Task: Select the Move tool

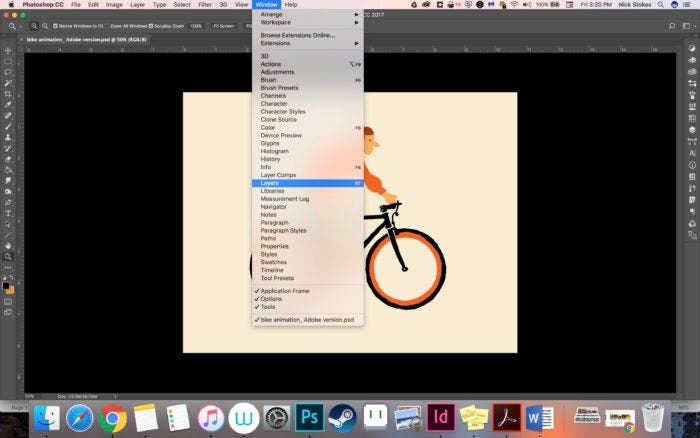Action: (8, 50)
